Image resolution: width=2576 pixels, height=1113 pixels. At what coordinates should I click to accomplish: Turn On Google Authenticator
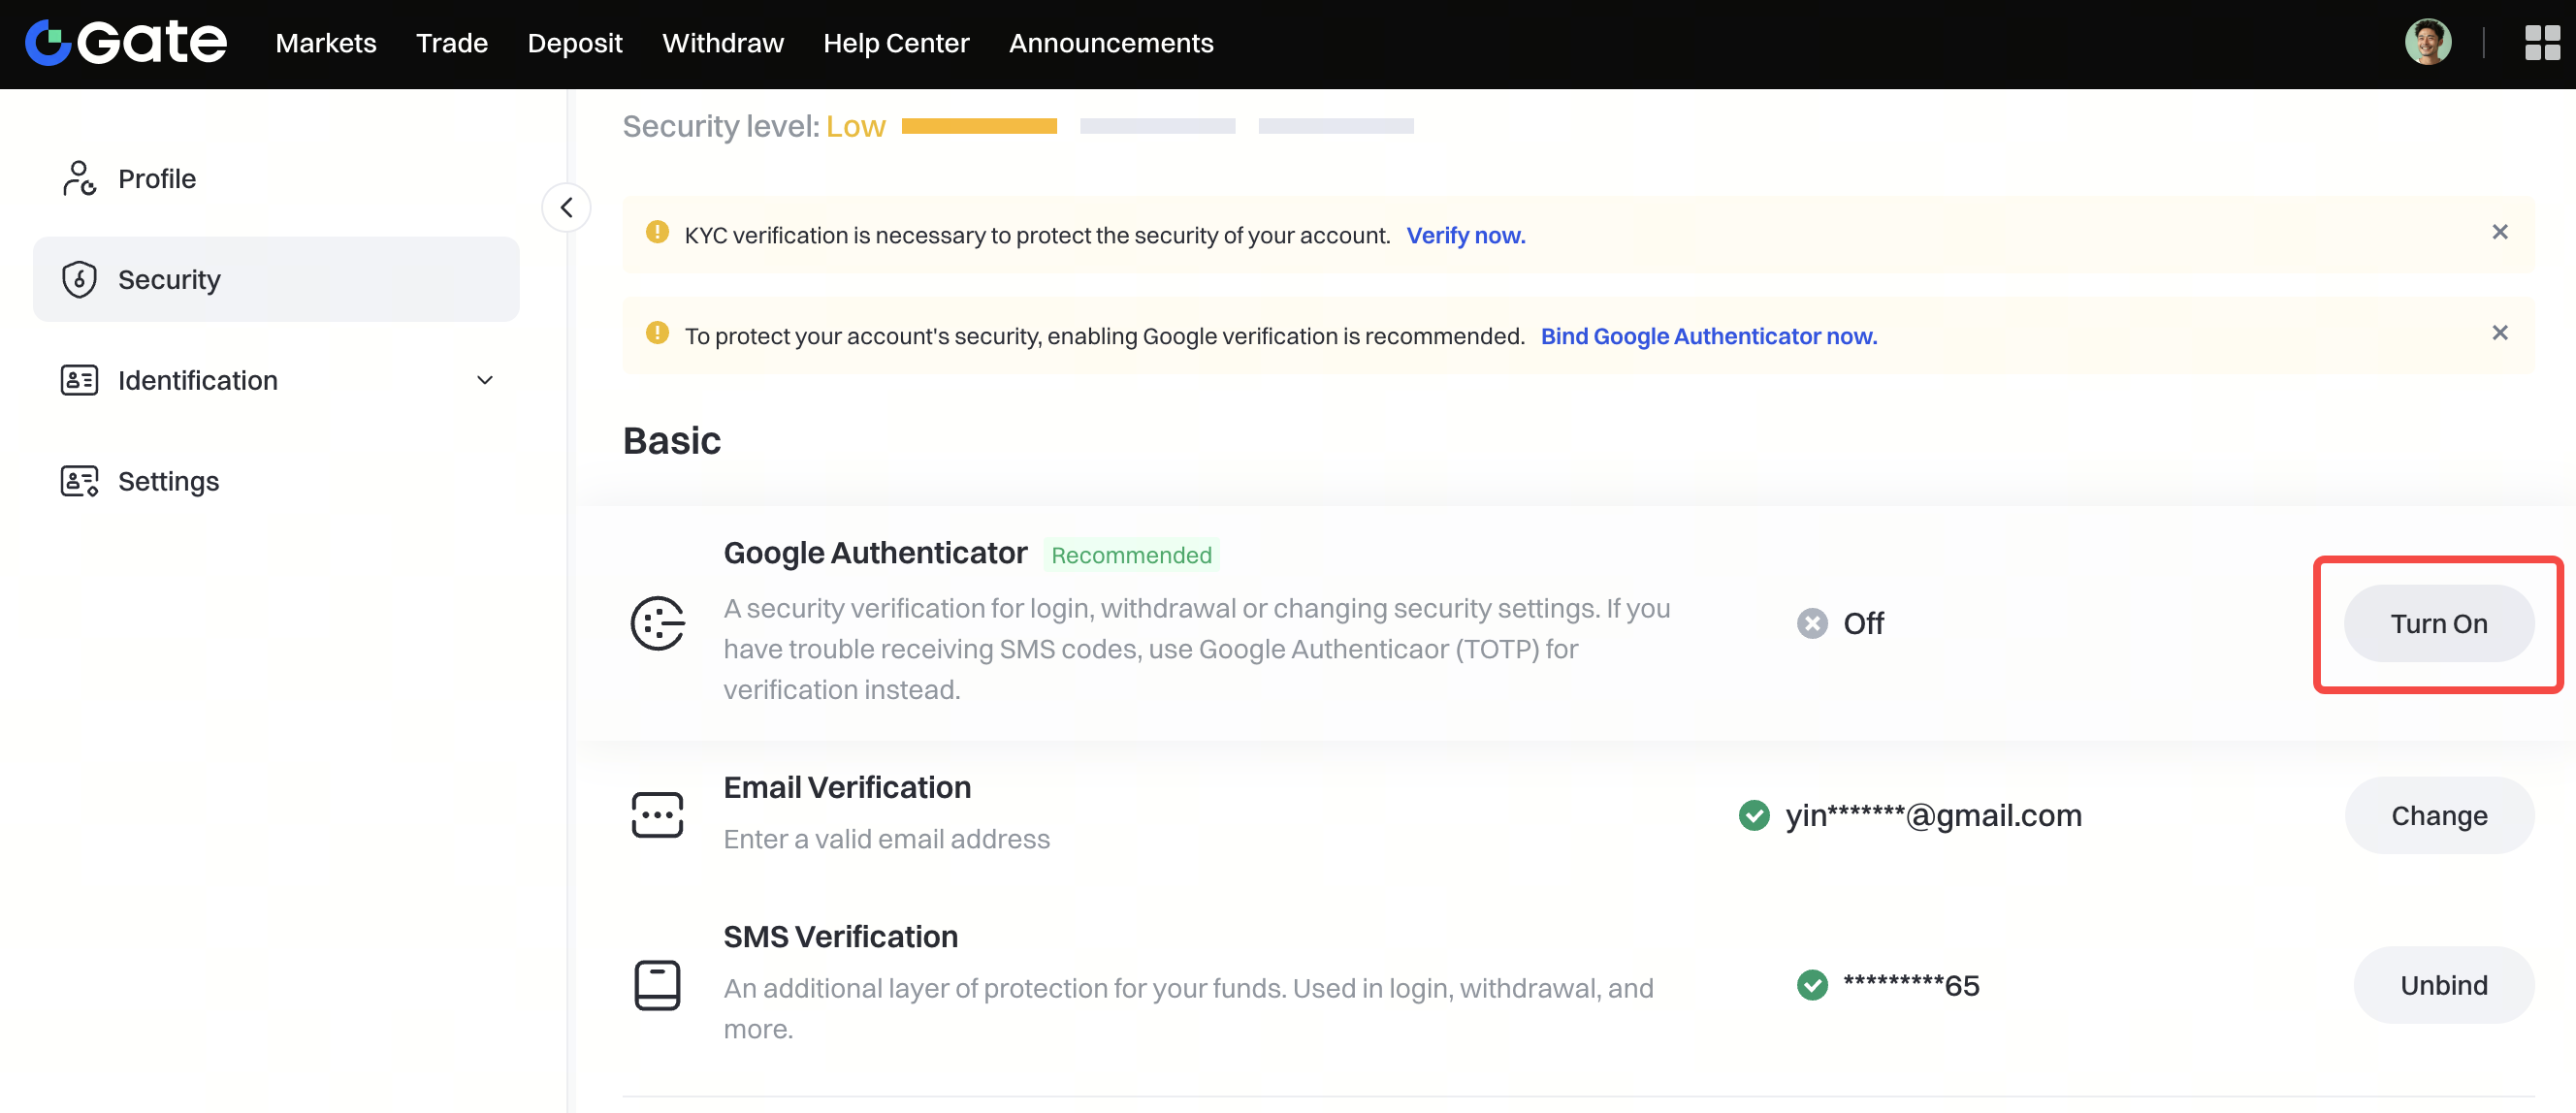2438,624
